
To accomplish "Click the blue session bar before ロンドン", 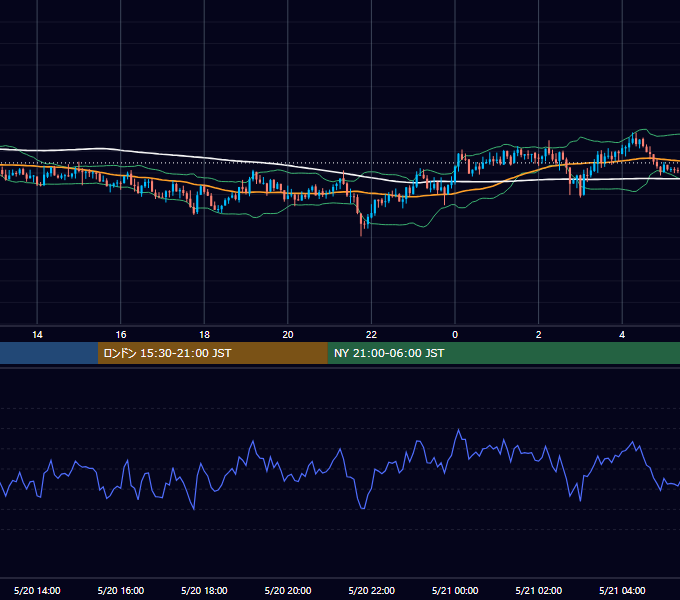I will click(49, 353).
